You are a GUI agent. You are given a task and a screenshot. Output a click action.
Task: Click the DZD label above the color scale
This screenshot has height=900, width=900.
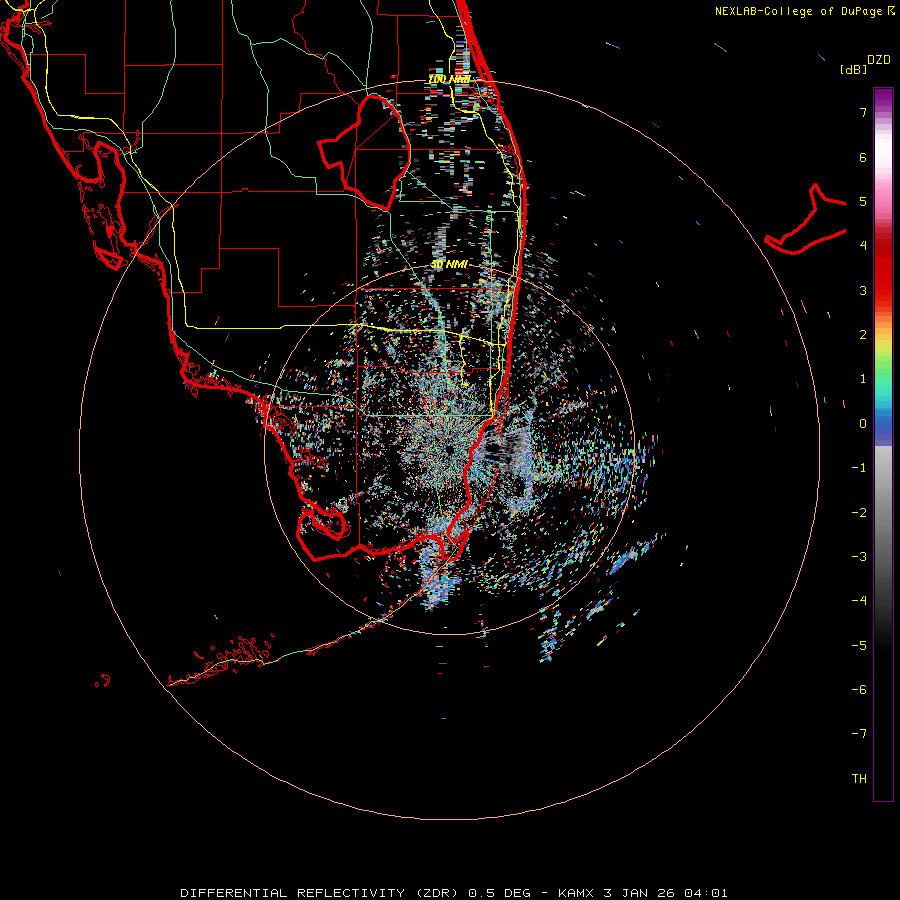879,60
